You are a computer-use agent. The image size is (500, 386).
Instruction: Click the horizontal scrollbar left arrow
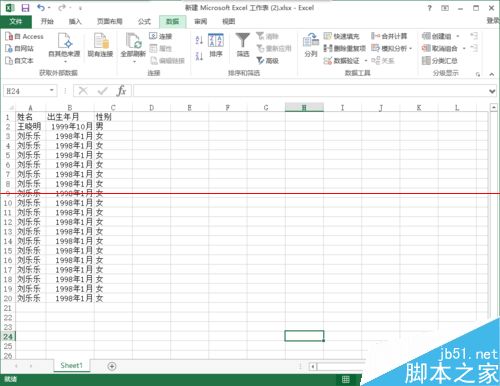(313, 367)
